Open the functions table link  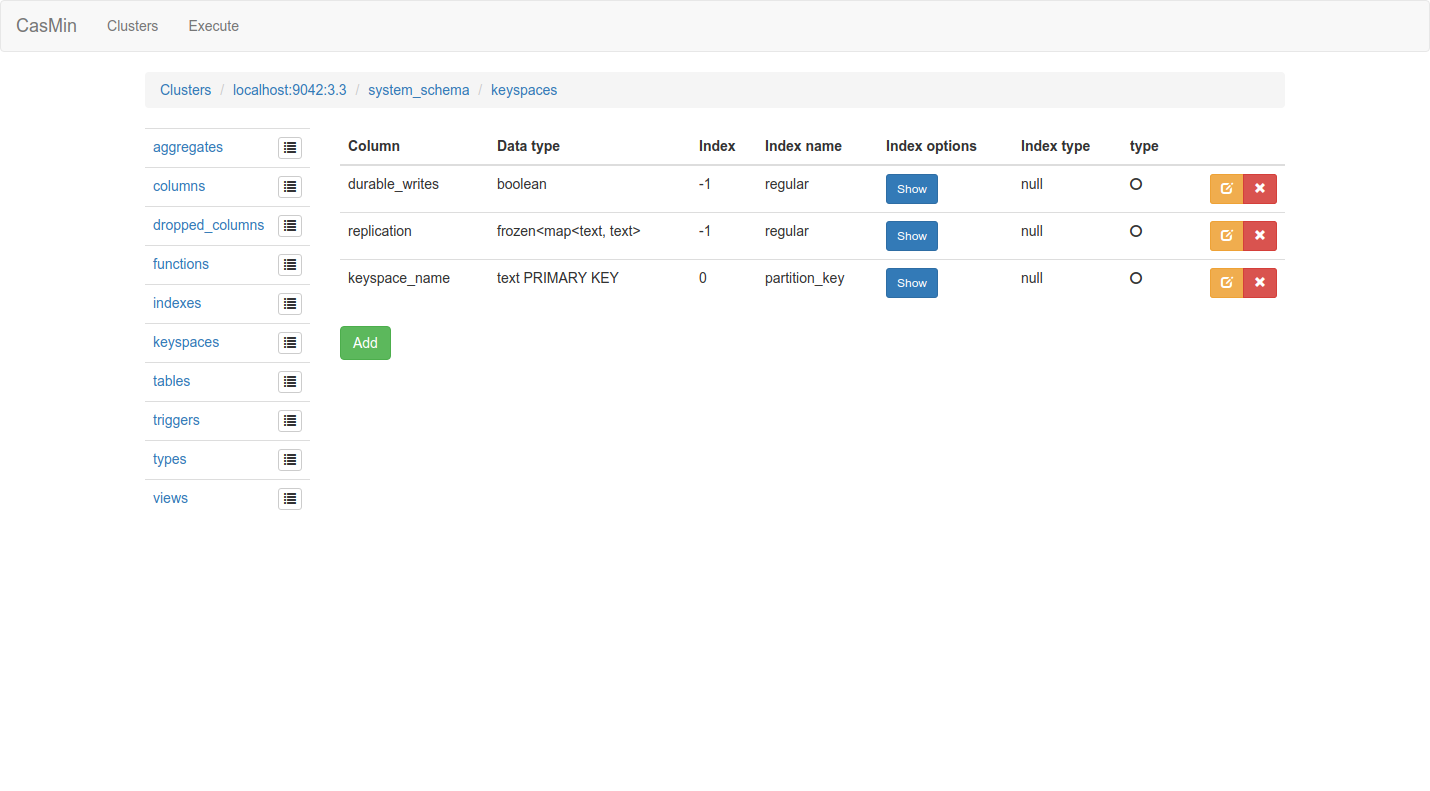pyautogui.click(x=181, y=264)
